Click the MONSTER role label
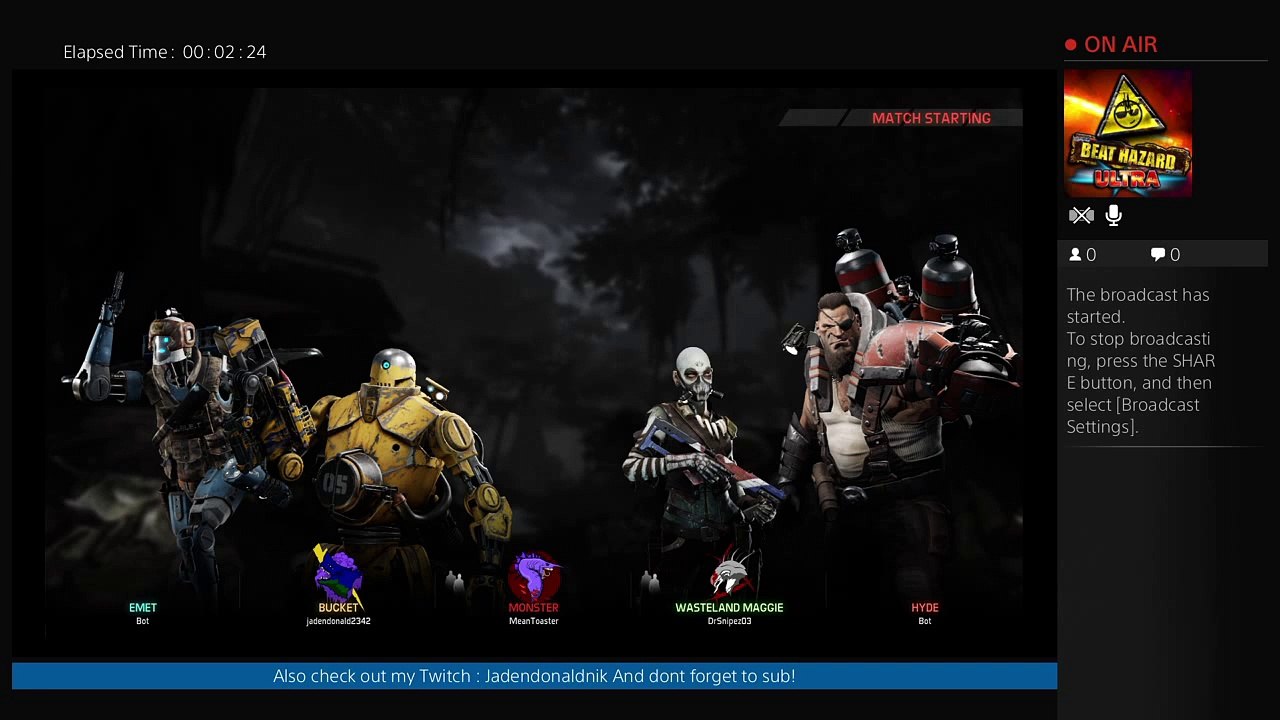 pyautogui.click(x=534, y=608)
